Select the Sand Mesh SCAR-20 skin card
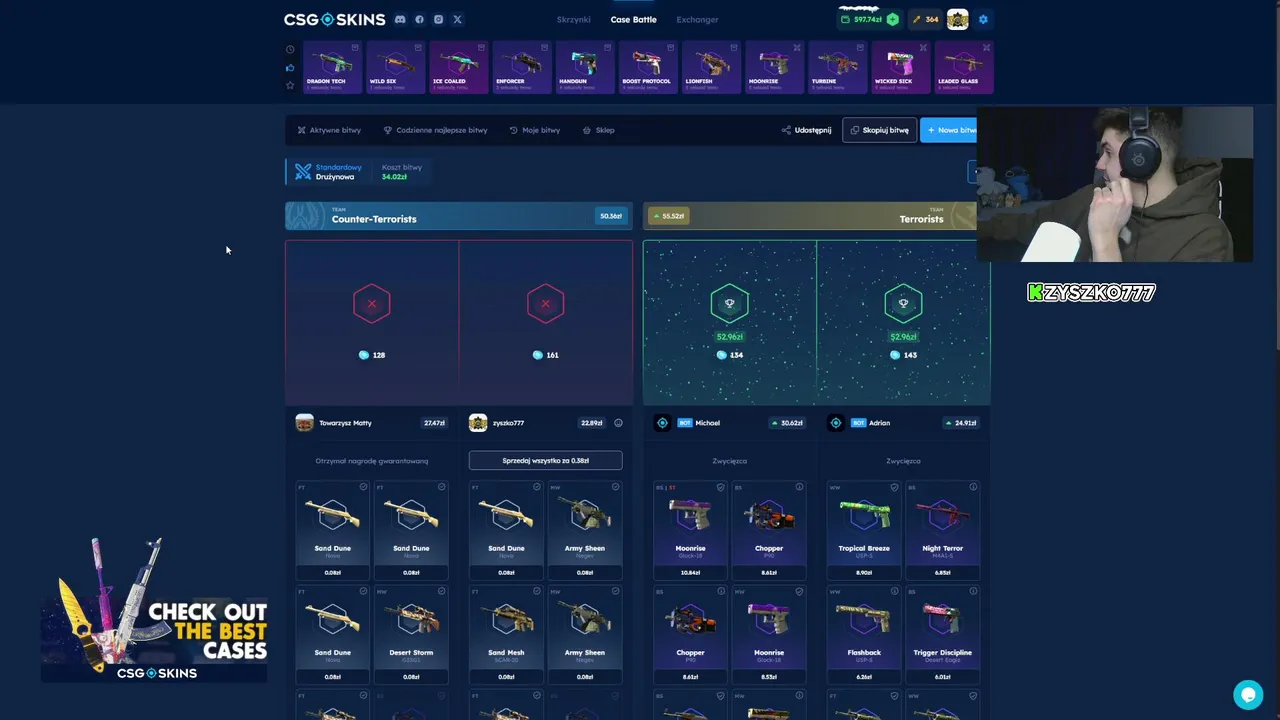1280x720 pixels. (x=506, y=634)
